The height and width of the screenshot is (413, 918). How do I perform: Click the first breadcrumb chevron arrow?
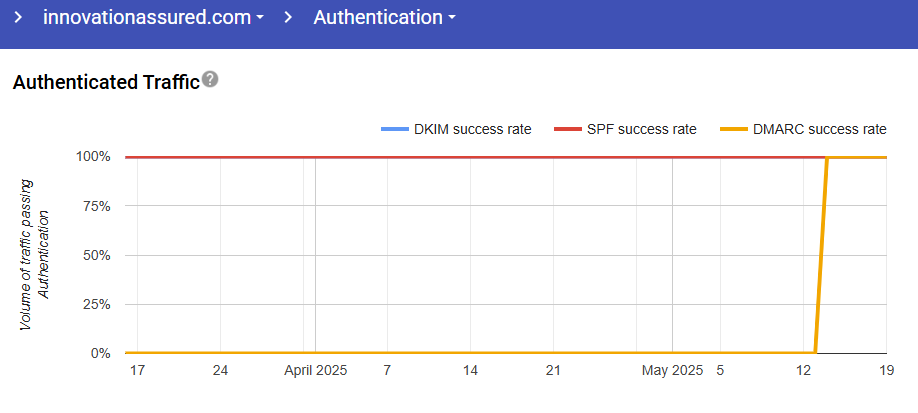tap(17, 18)
